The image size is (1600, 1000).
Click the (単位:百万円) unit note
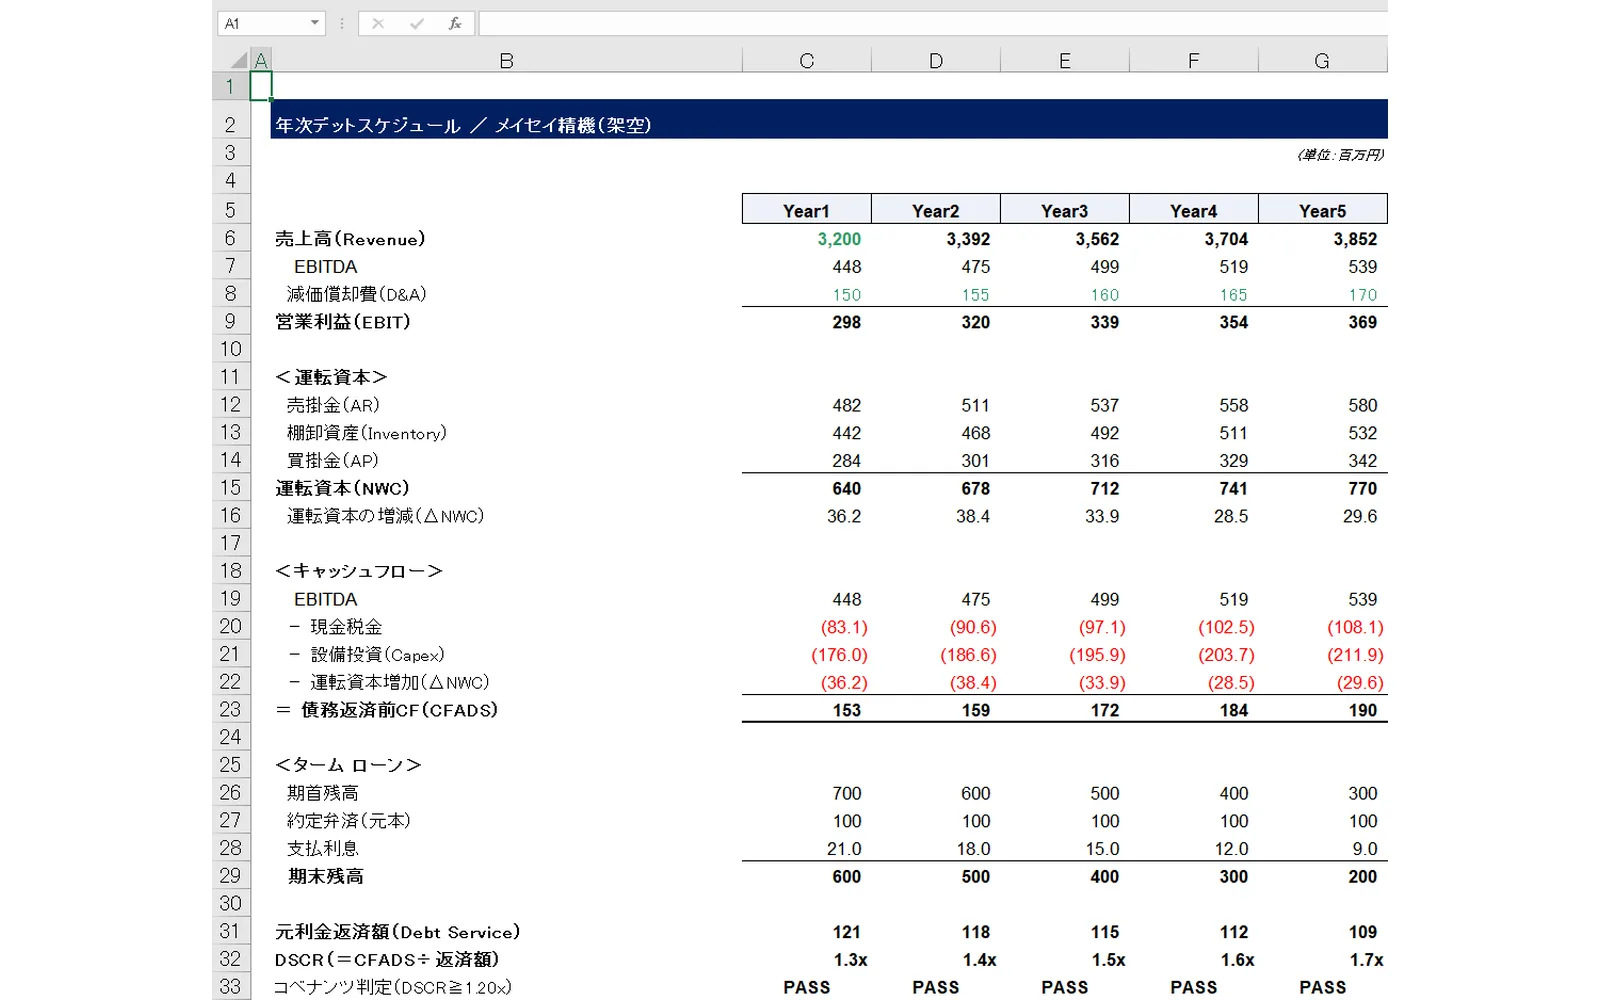1341,155
